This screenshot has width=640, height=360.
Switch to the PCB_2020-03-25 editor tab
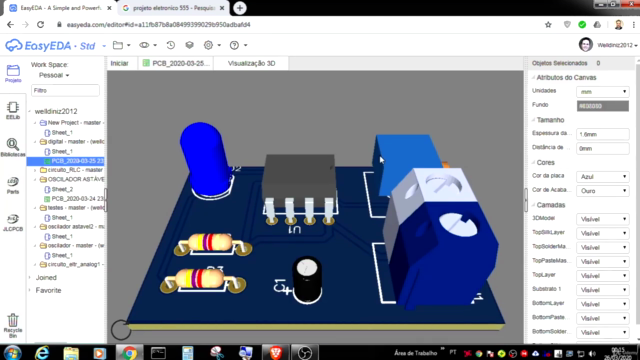tap(177, 63)
